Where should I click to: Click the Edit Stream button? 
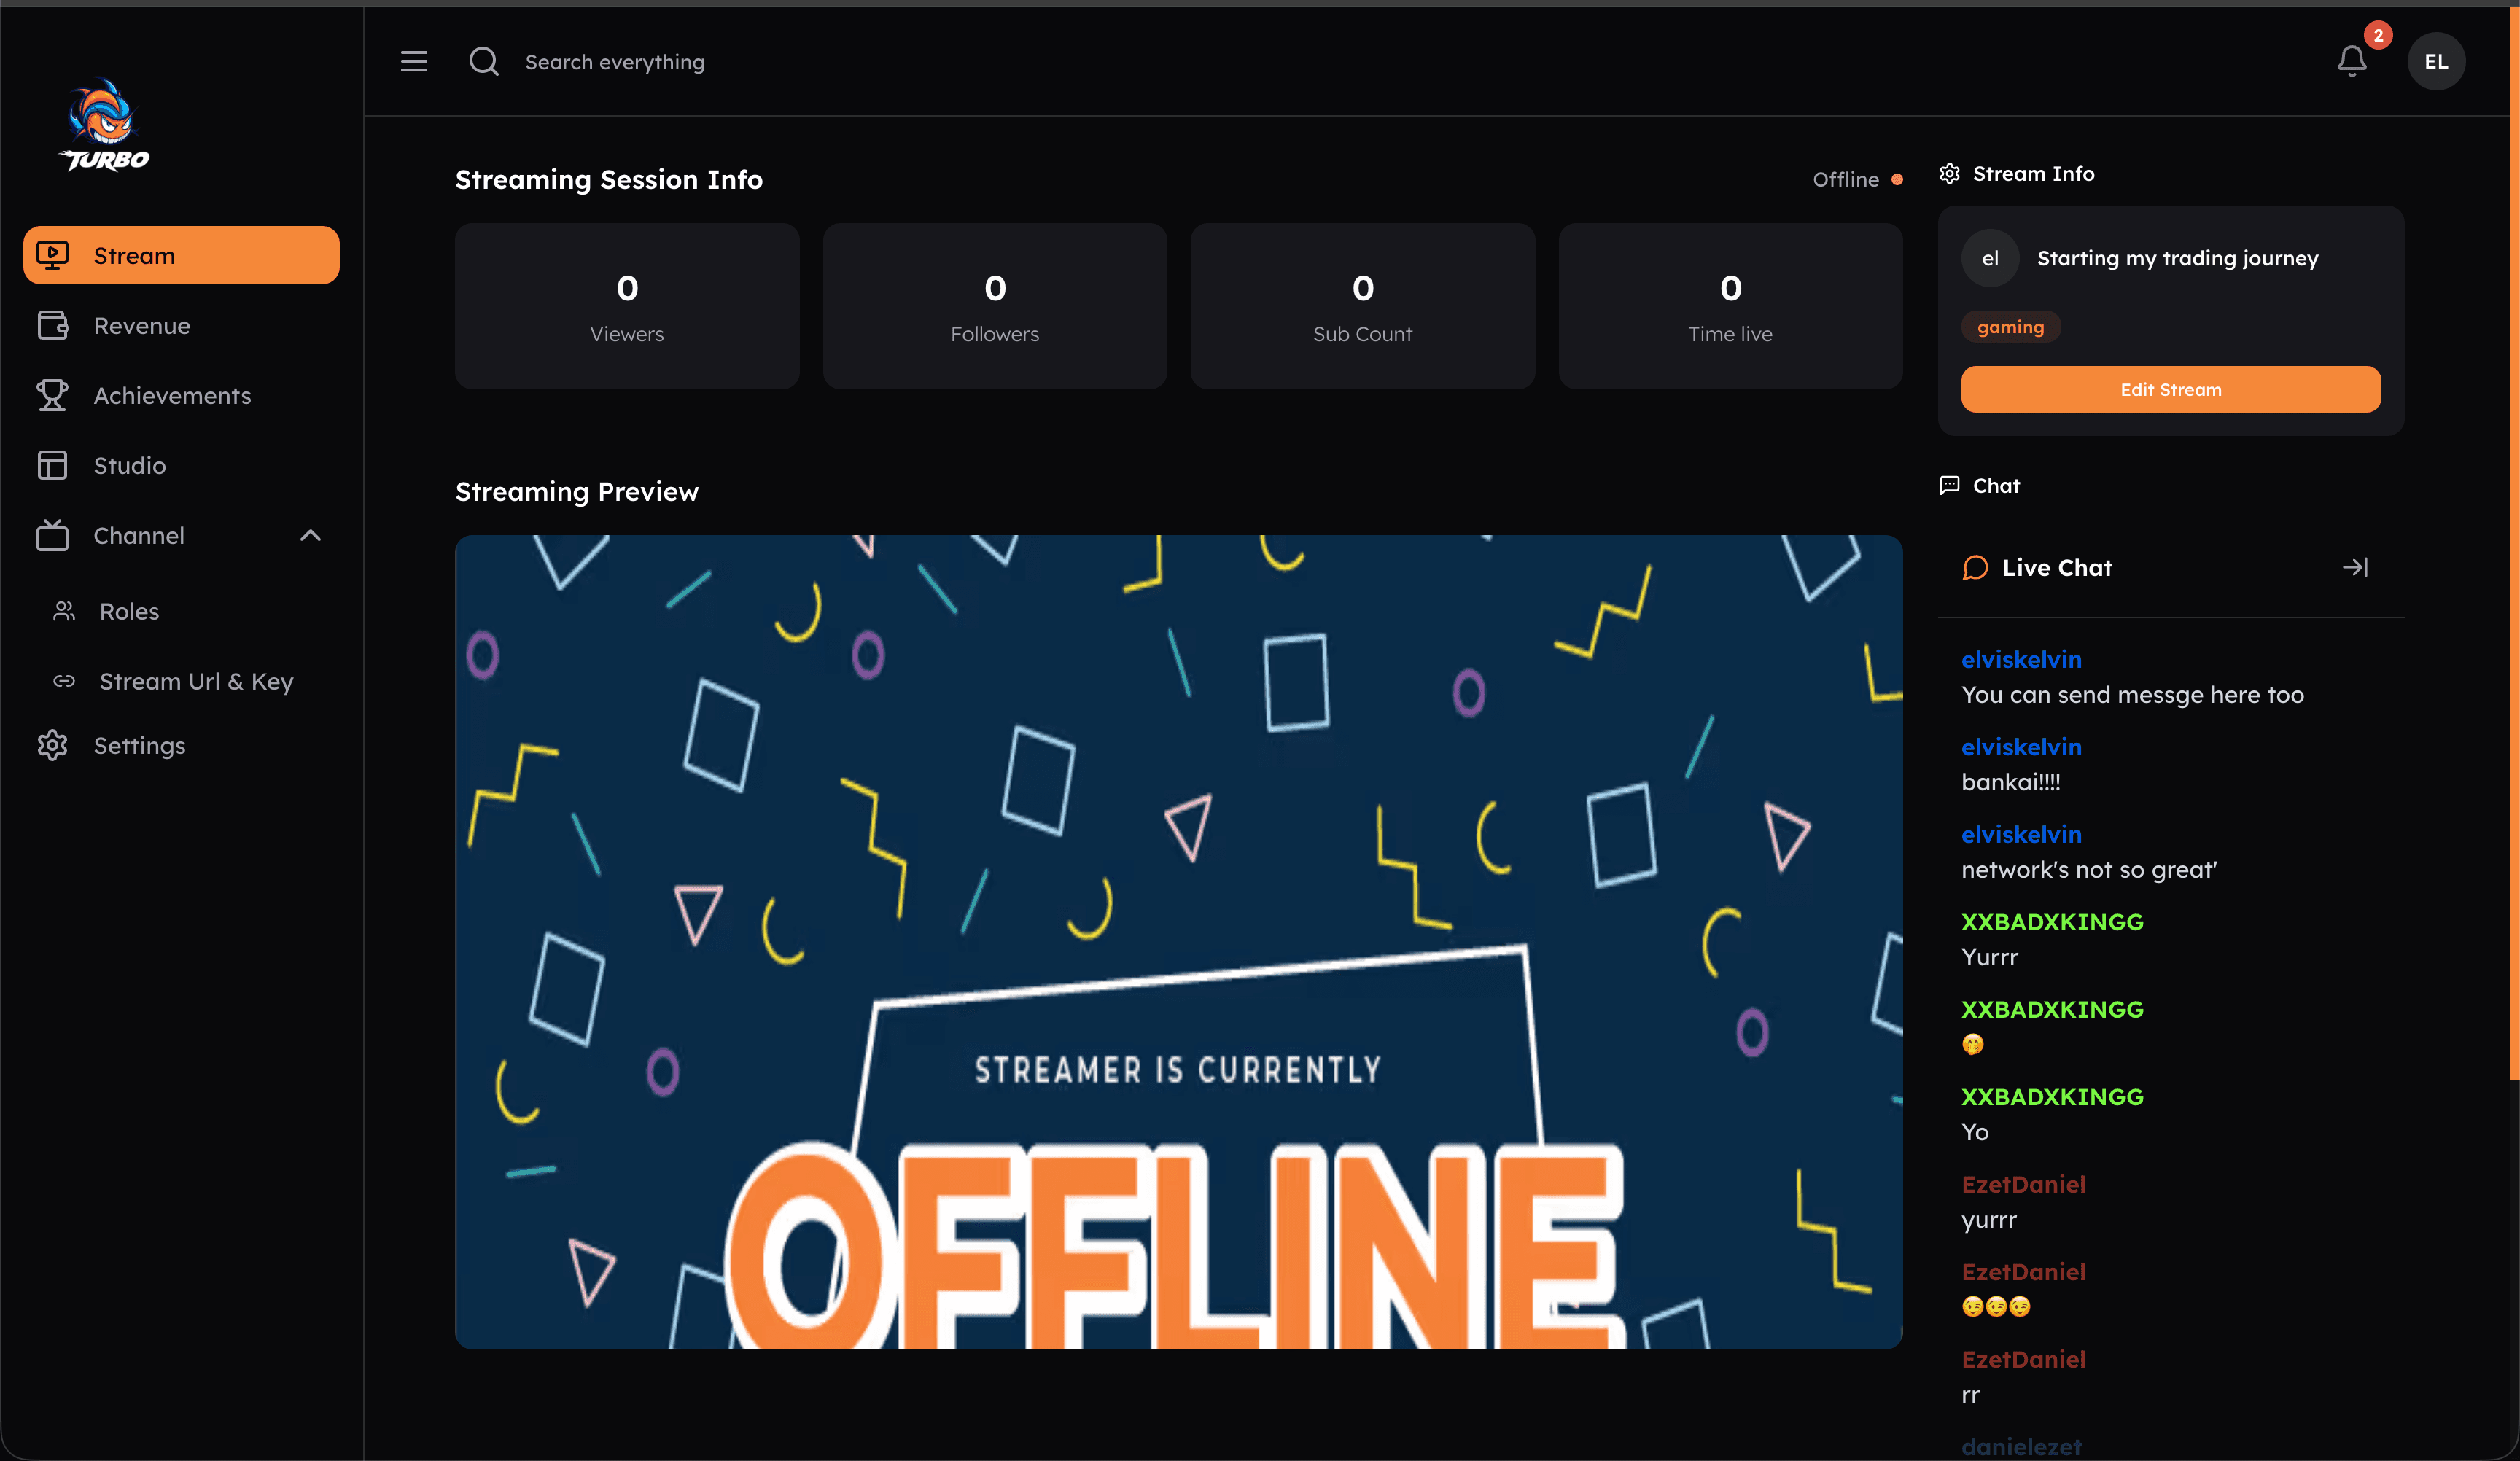[2170, 389]
